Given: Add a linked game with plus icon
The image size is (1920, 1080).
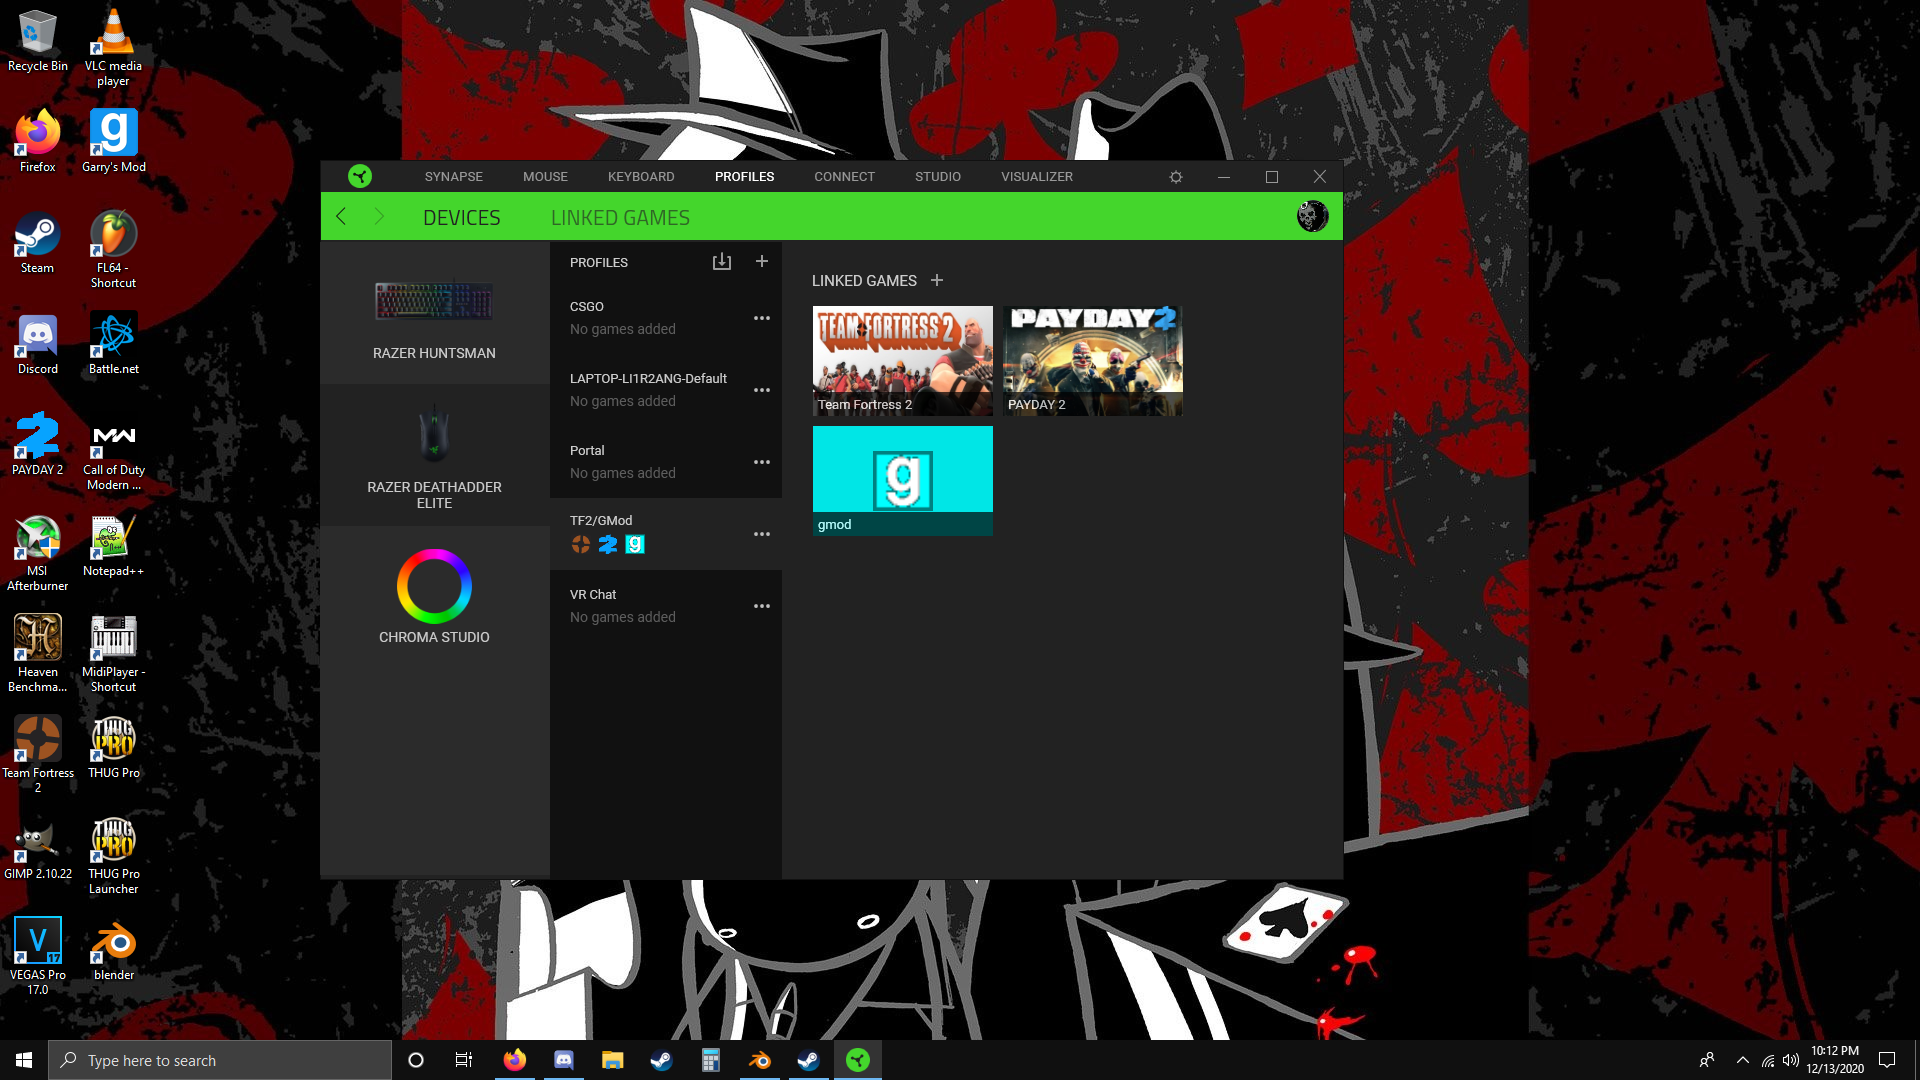Looking at the screenshot, I should [x=937, y=280].
